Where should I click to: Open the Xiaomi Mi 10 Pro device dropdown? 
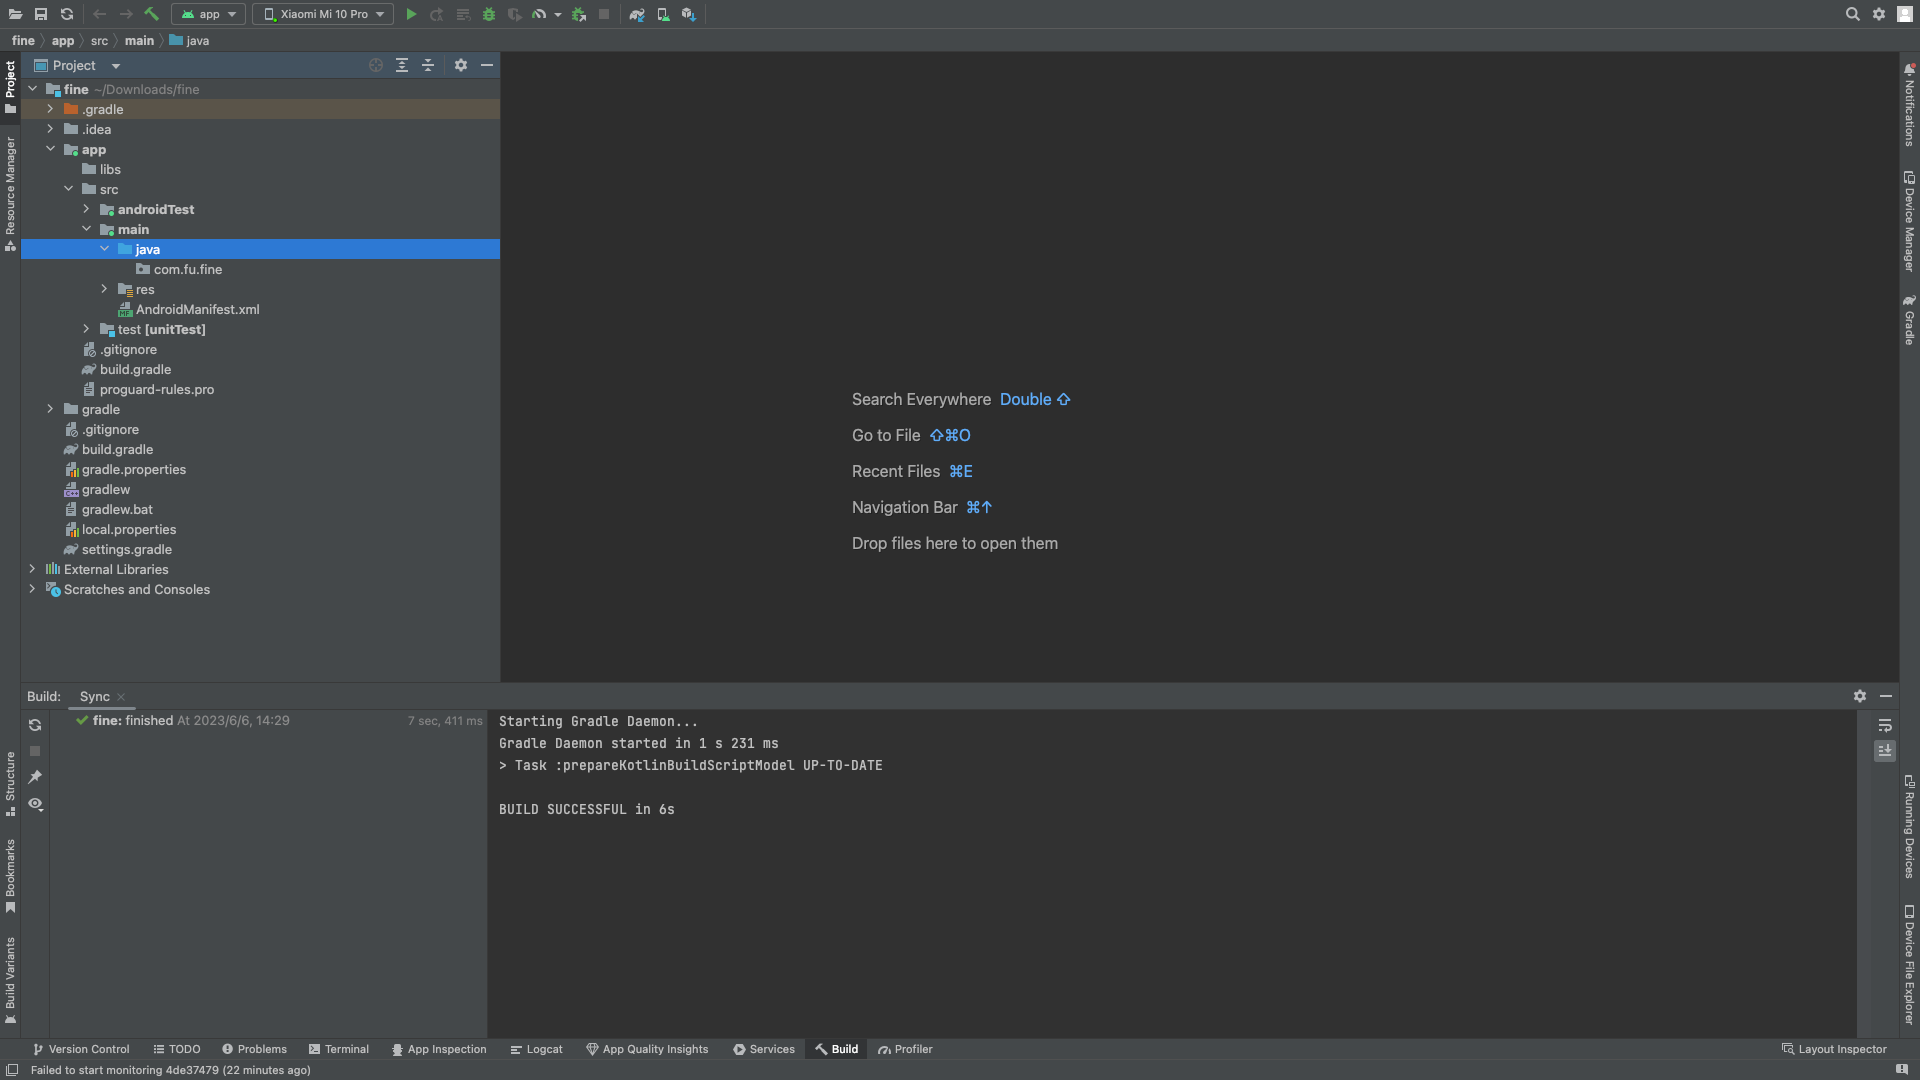click(x=322, y=14)
